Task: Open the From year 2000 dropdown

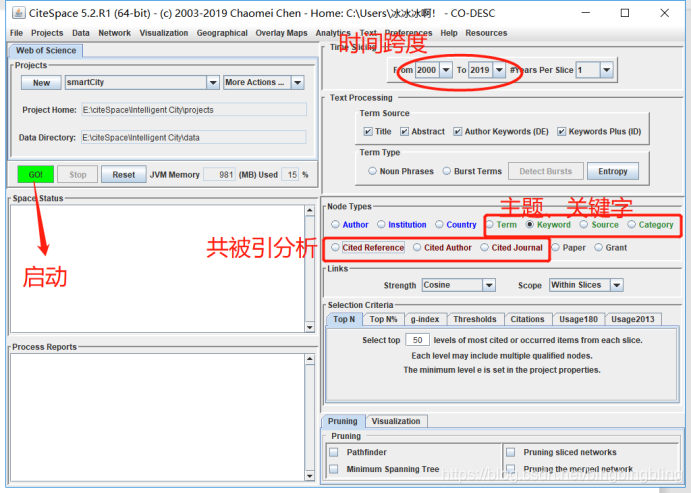Action: click(446, 70)
